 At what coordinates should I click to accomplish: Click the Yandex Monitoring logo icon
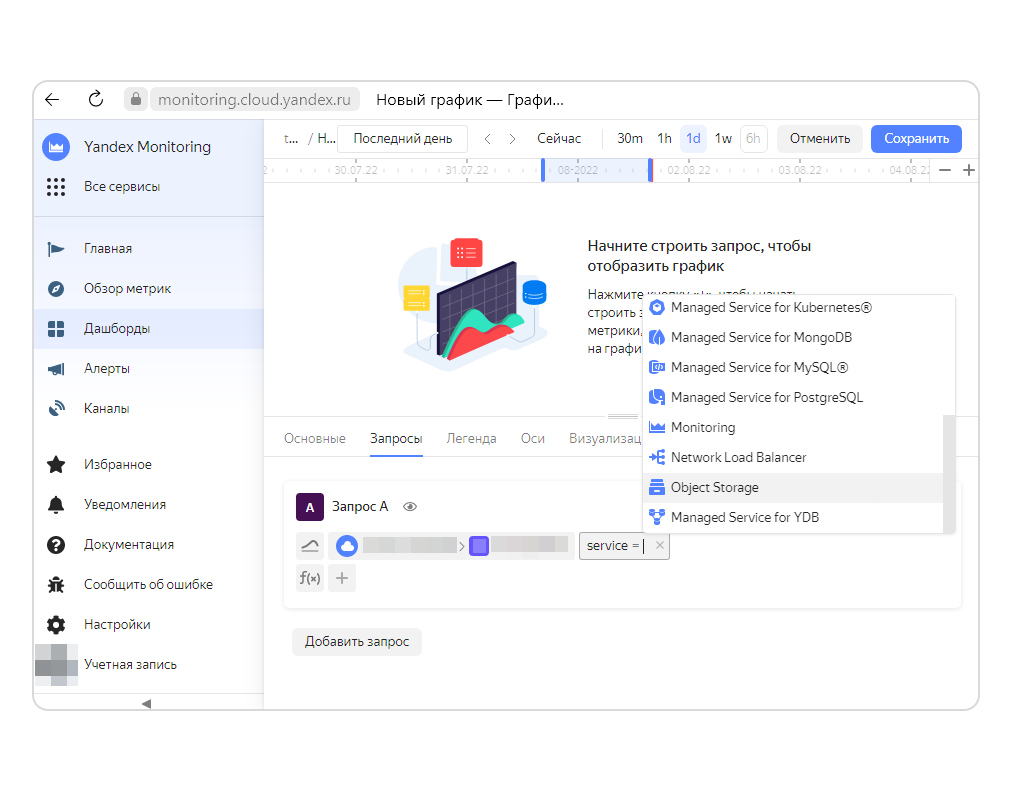[x=56, y=147]
